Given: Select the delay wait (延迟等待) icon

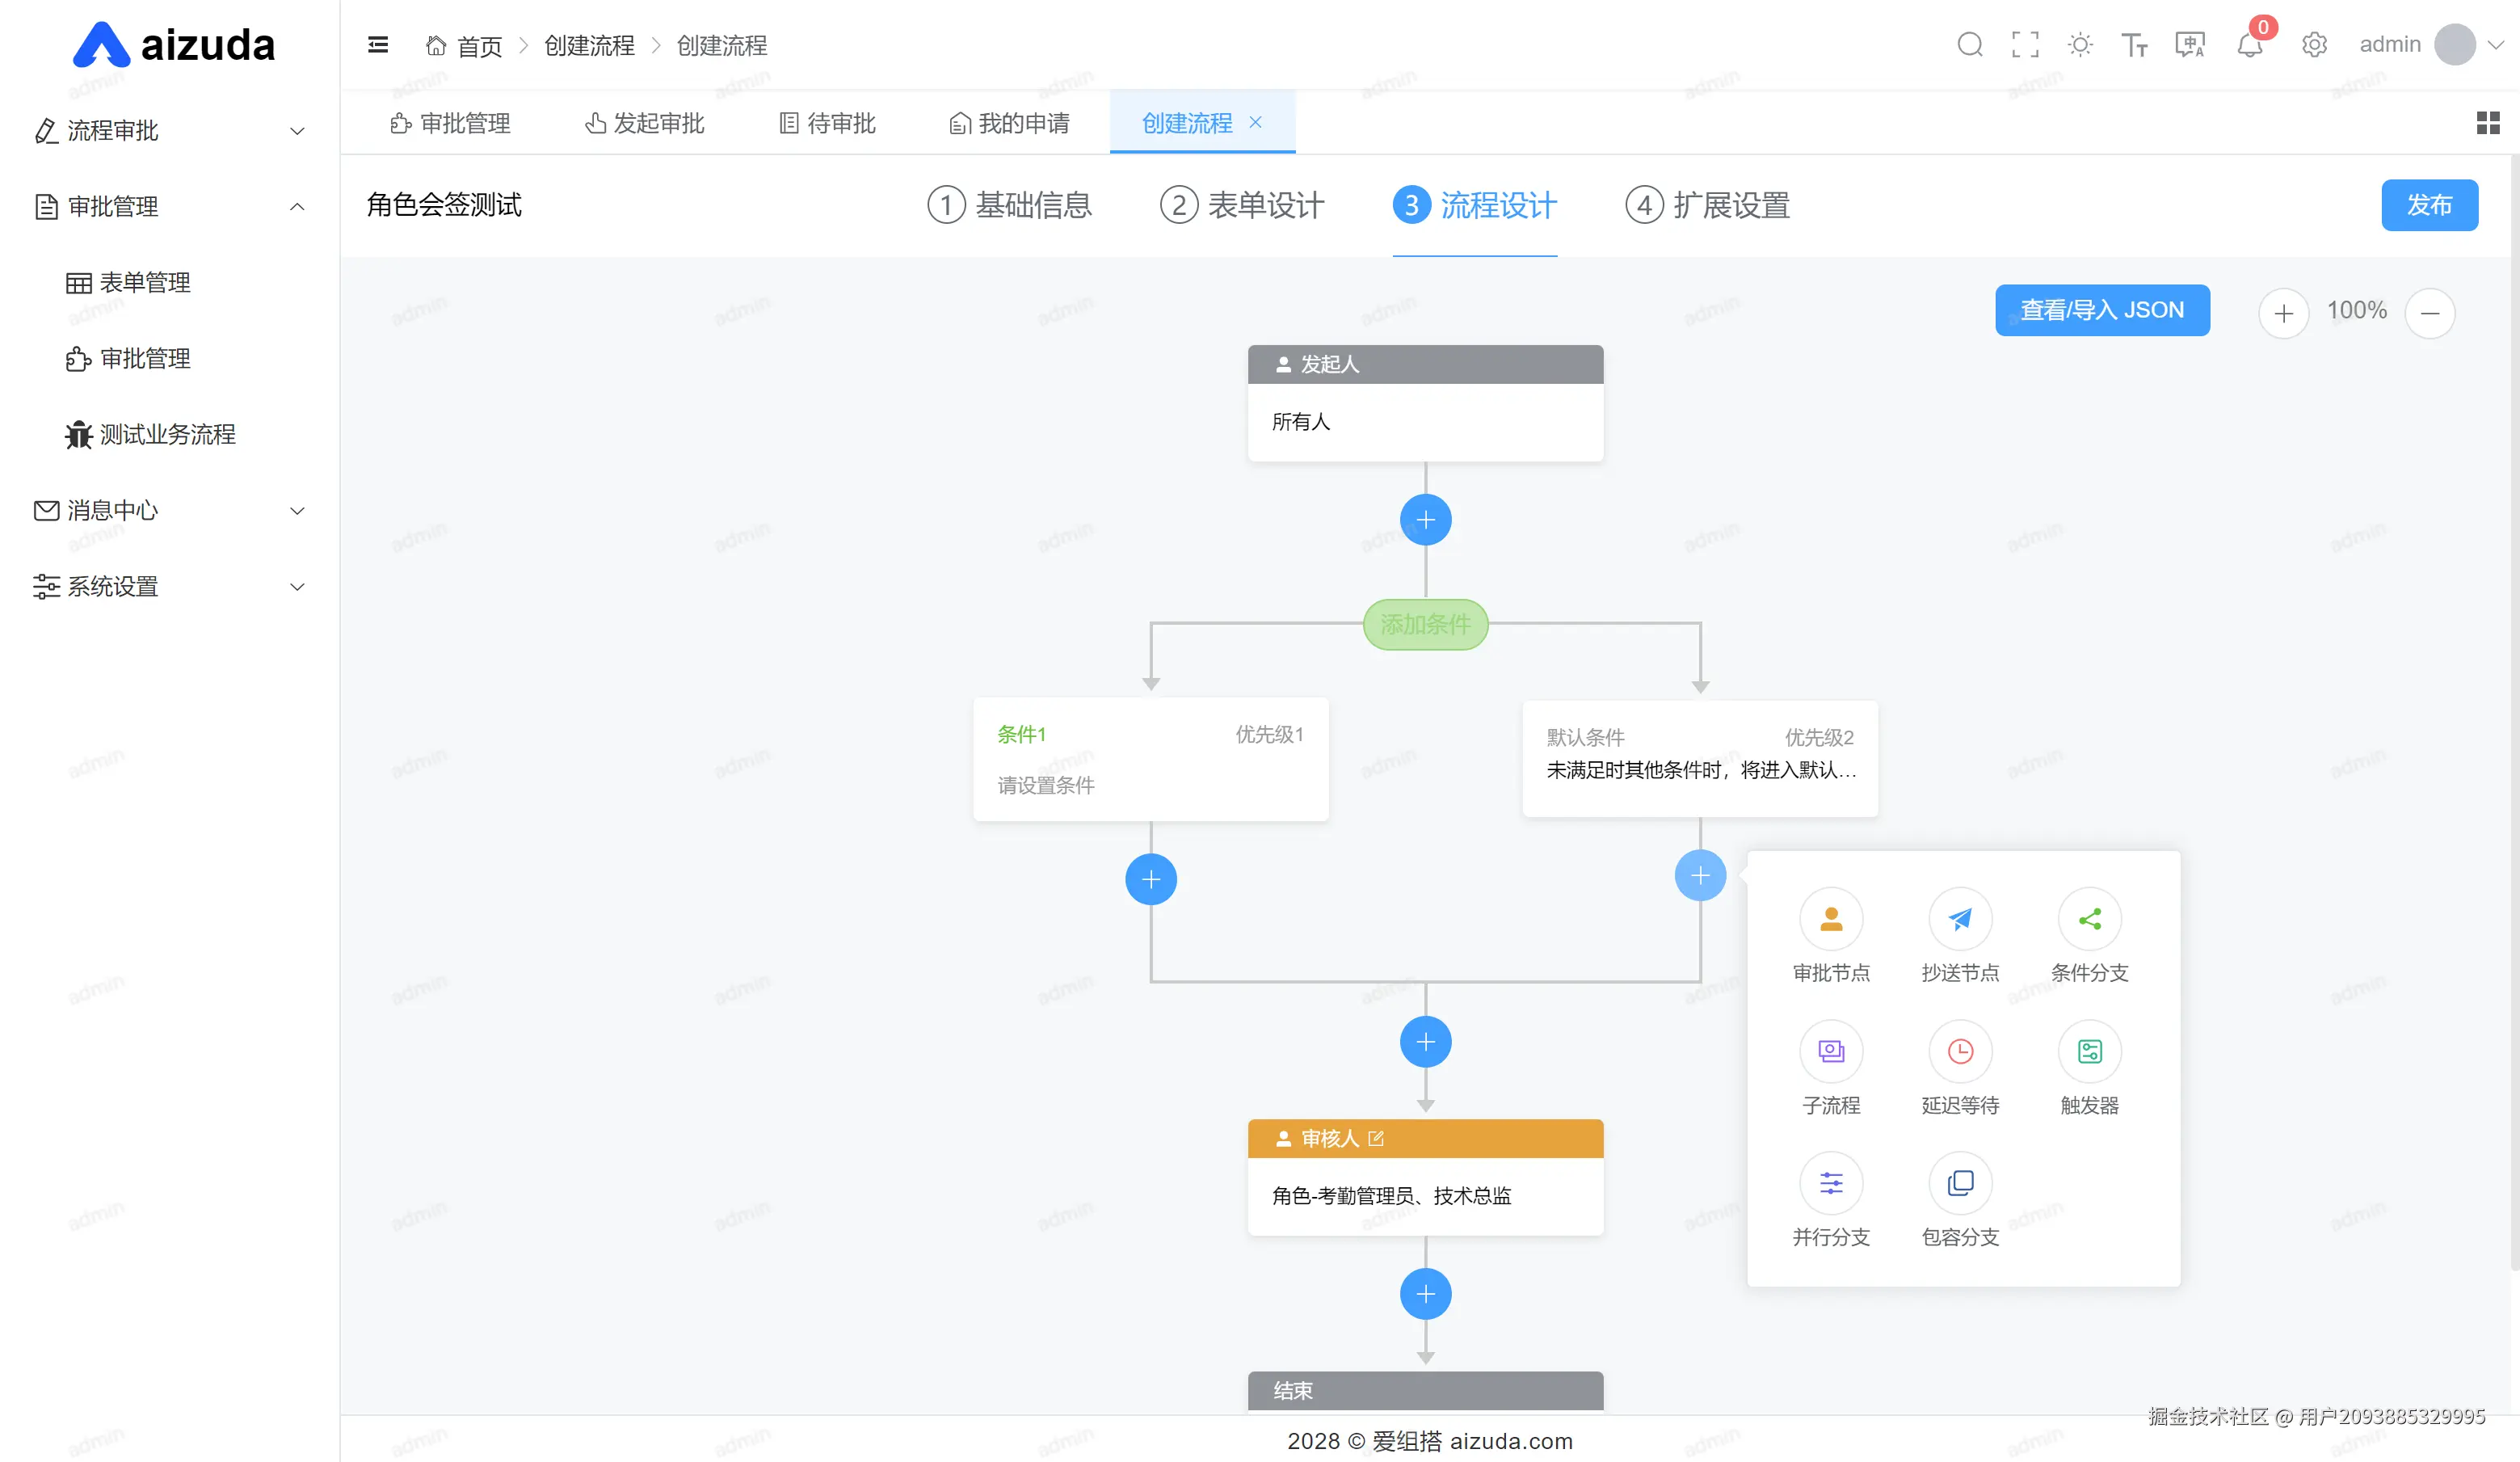Looking at the screenshot, I should (x=1959, y=1051).
